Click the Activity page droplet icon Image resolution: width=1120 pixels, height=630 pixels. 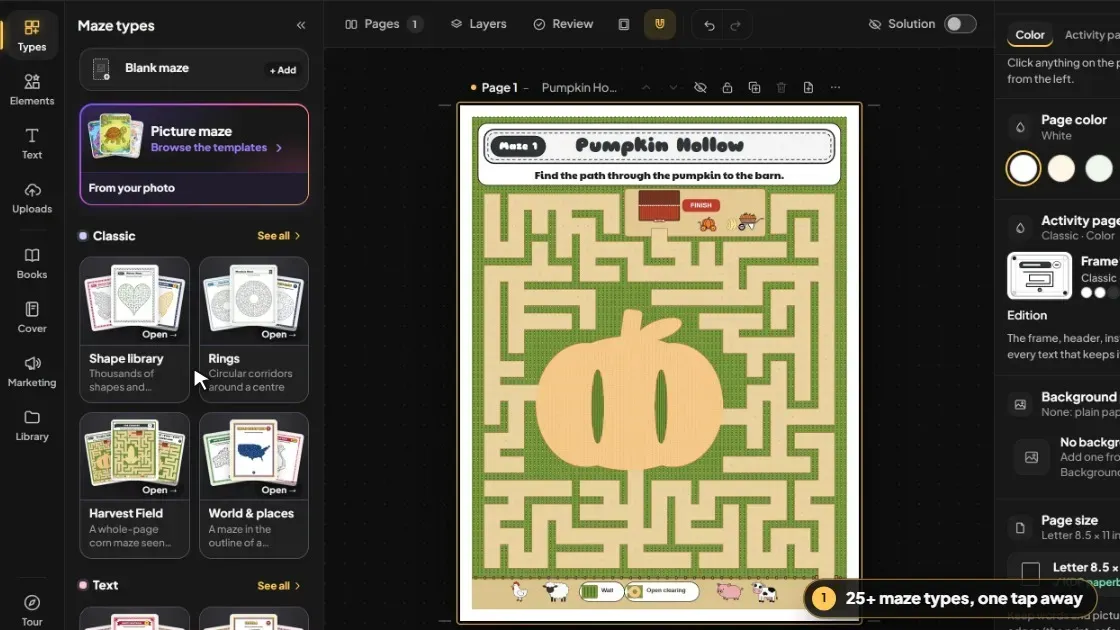point(1020,228)
